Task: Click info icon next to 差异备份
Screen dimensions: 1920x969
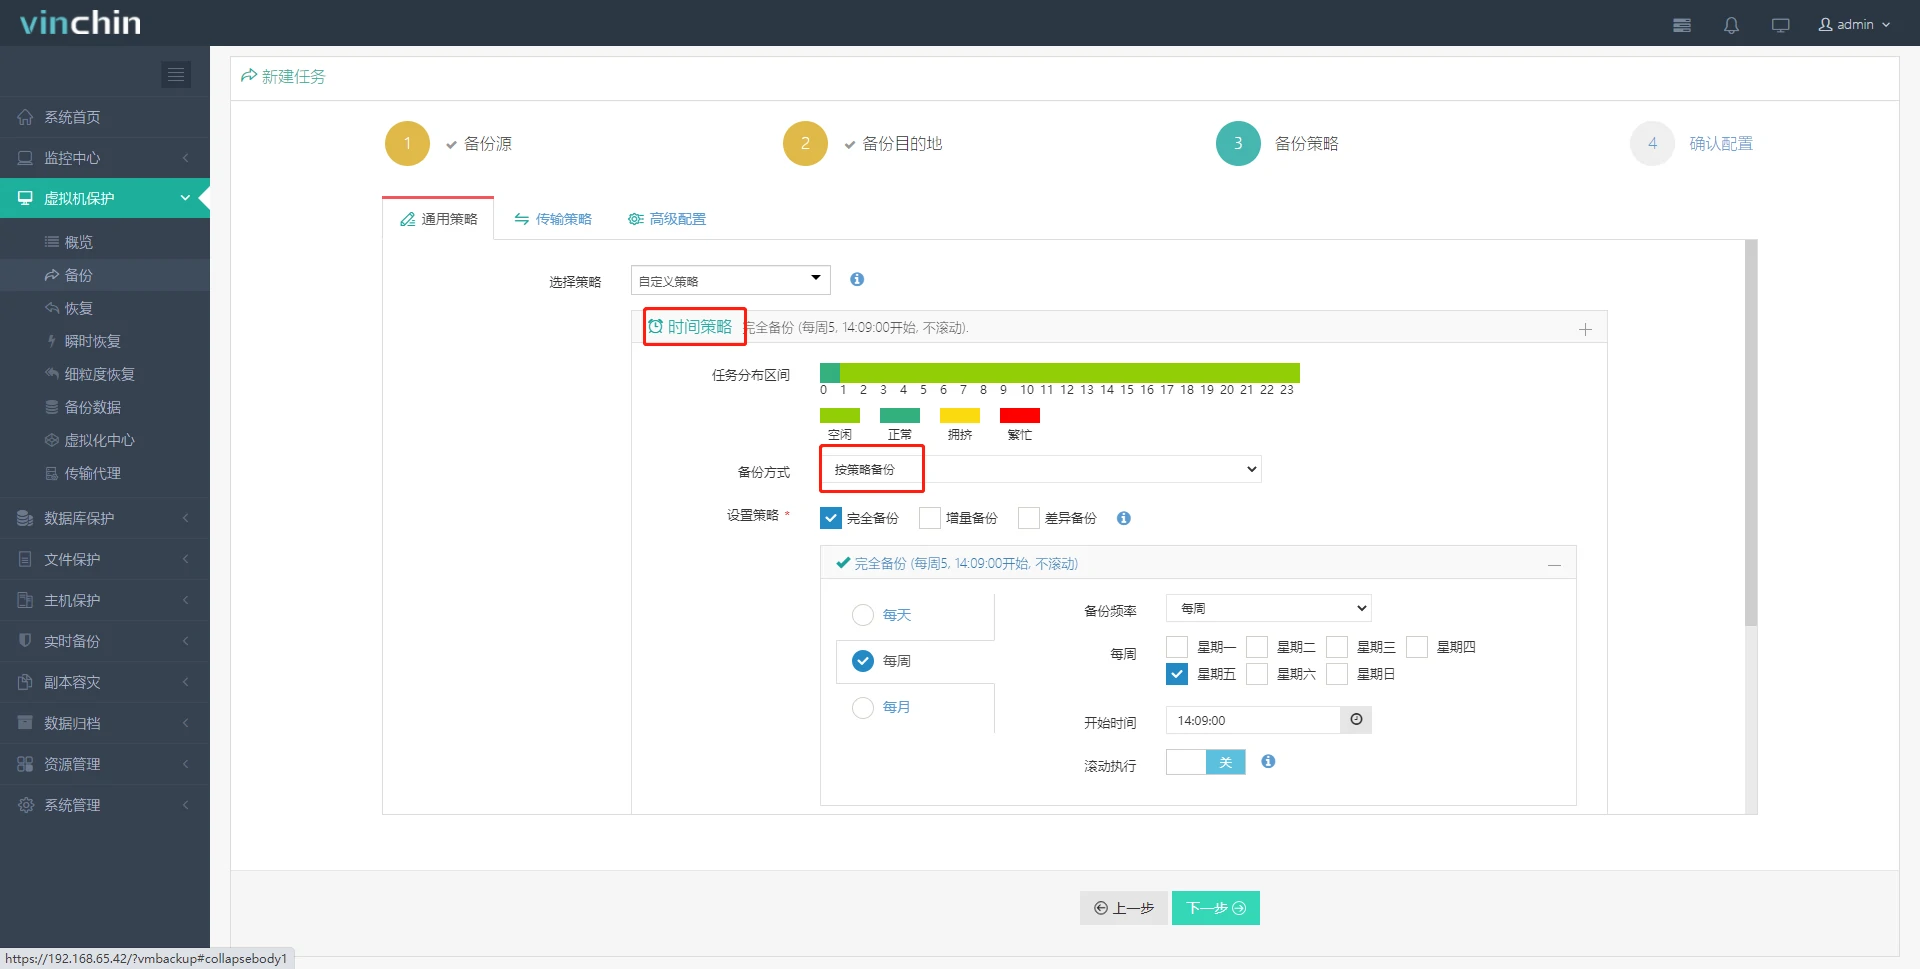Action: click(1124, 518)
